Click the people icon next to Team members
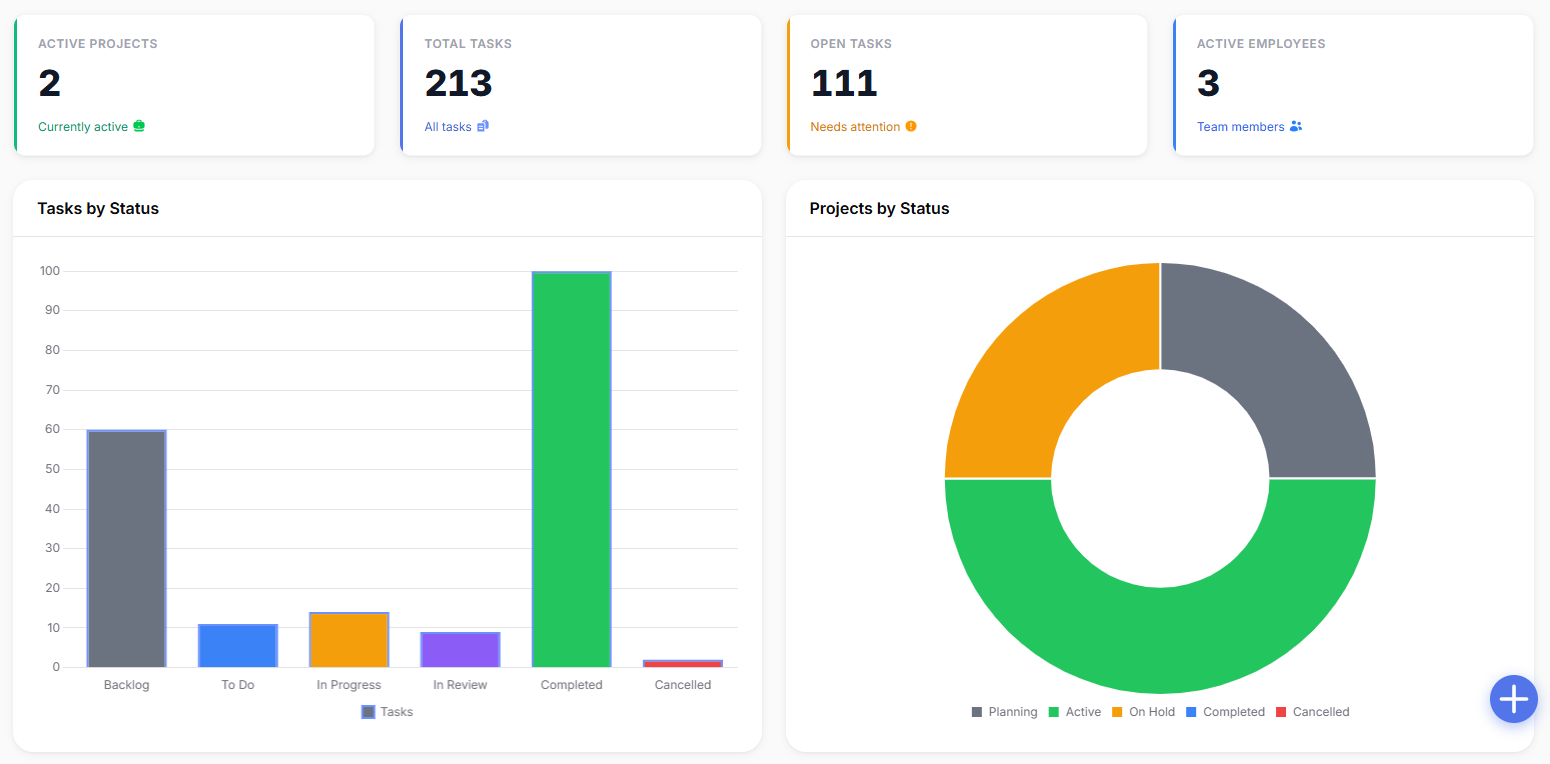 pyautogui.click(x=1296, y=126)
